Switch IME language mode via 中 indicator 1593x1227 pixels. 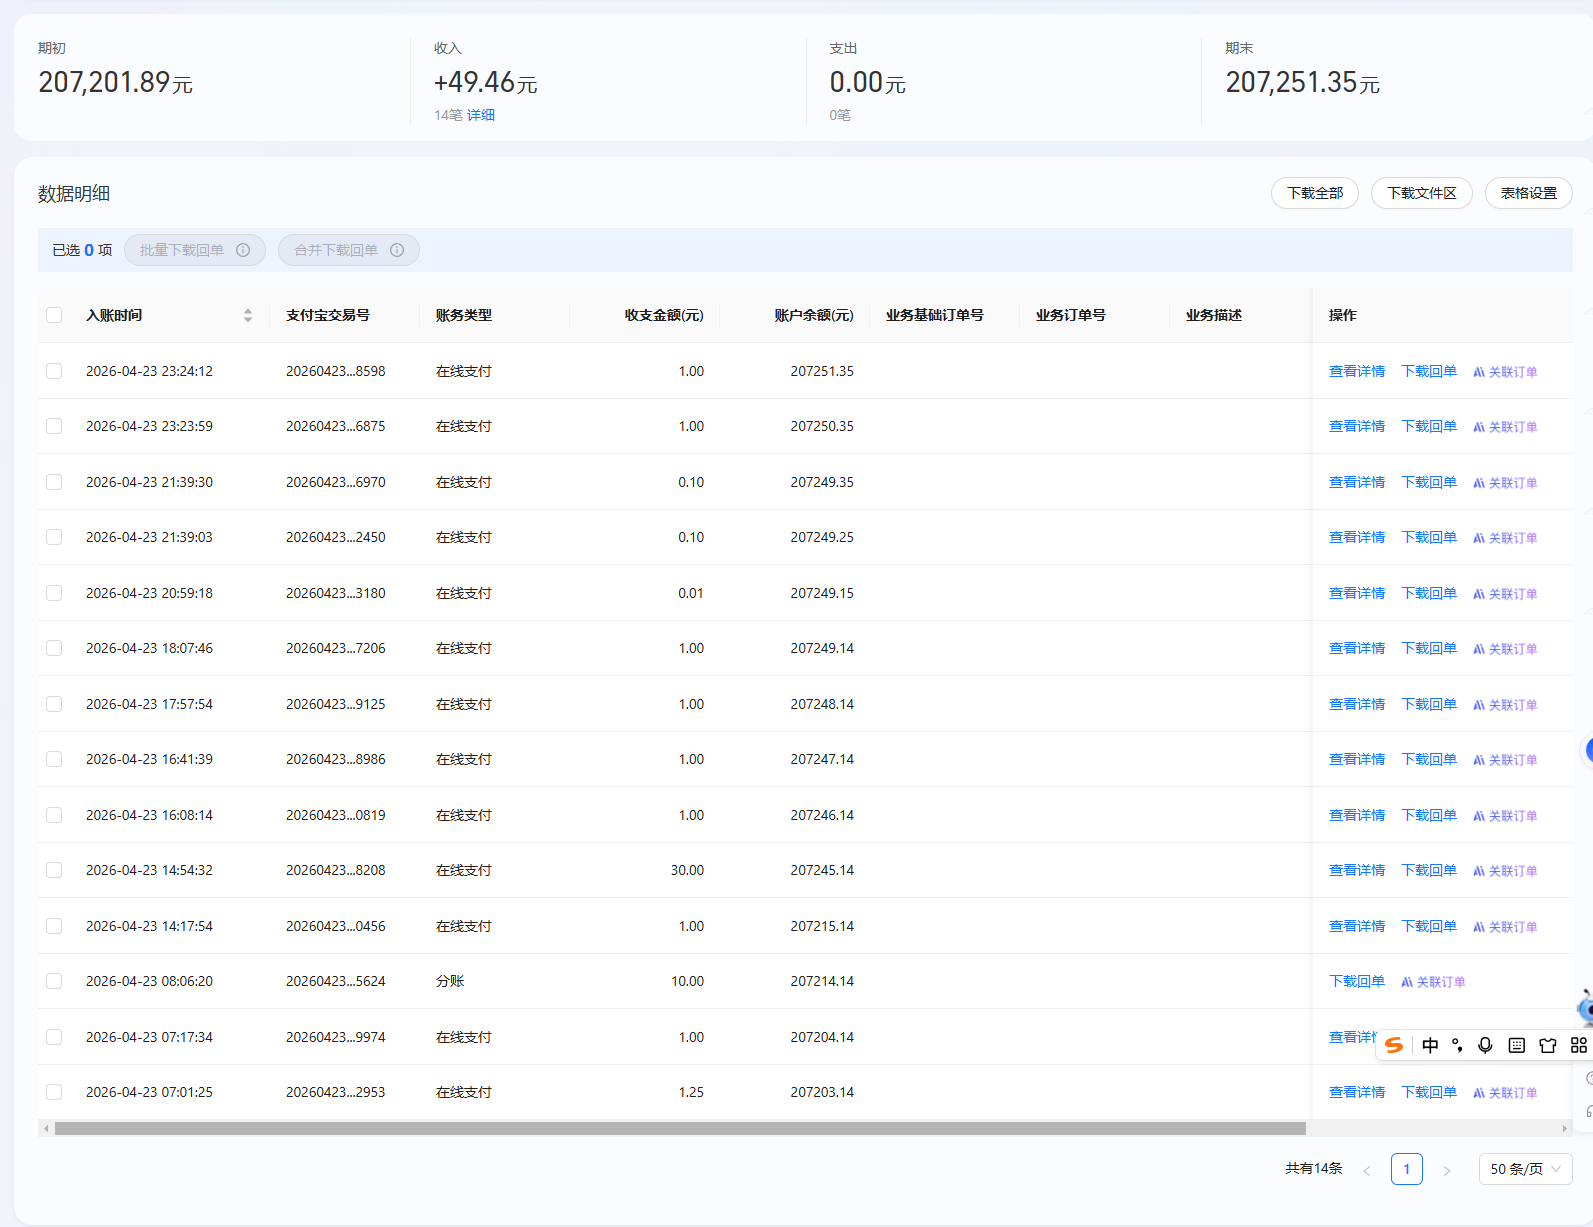(x=1430, y=1045)
